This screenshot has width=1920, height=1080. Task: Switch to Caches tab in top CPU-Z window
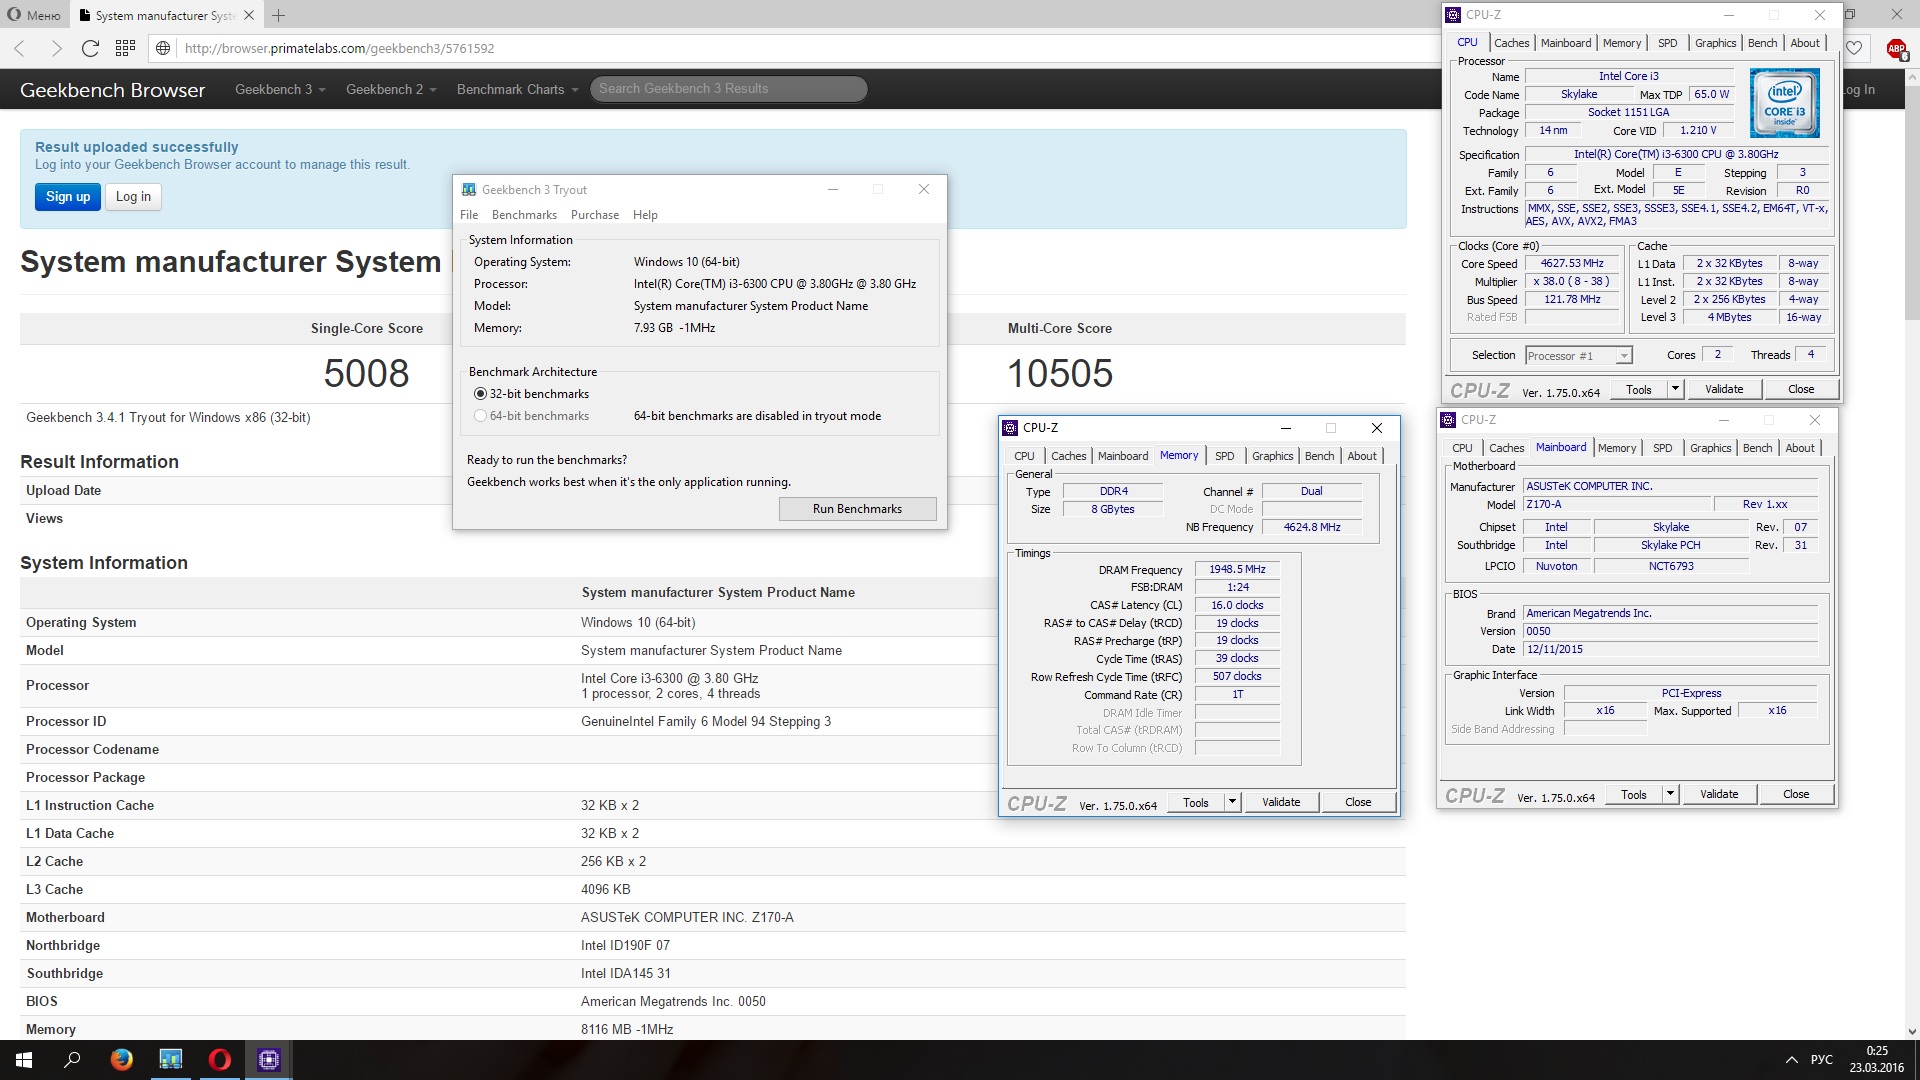point(1511,43)
